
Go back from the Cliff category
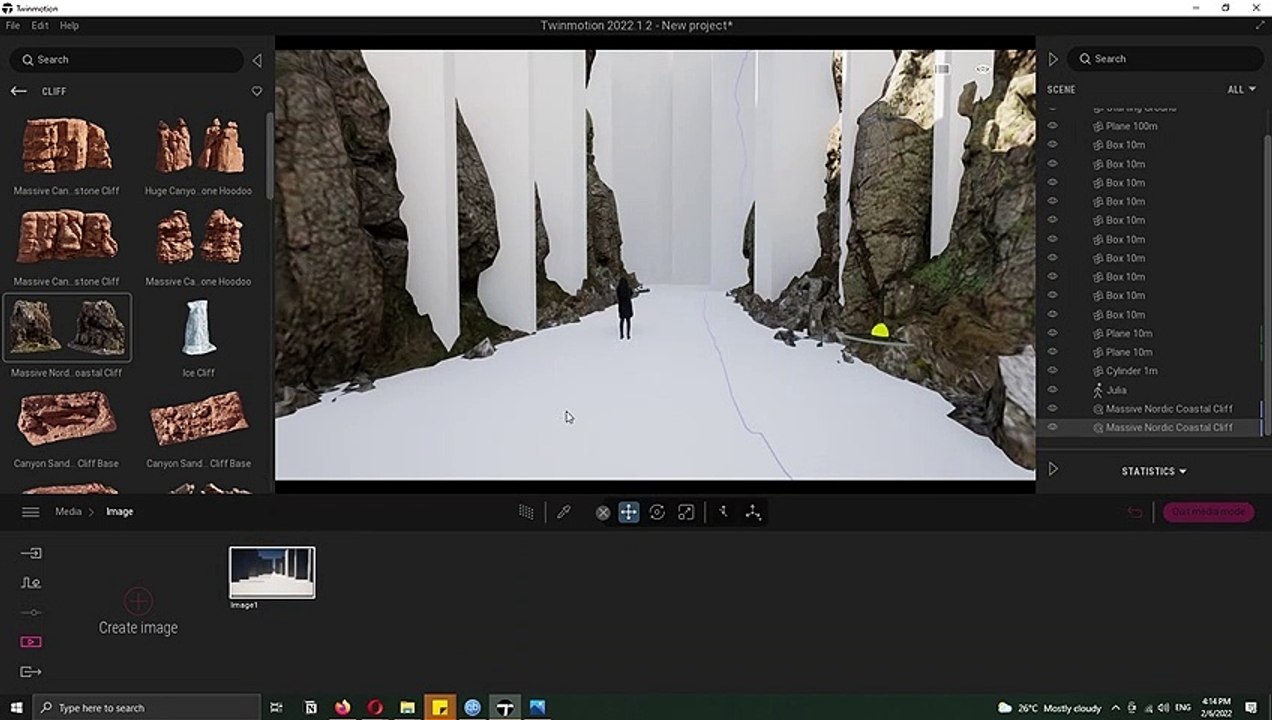[x=18, y=91]
